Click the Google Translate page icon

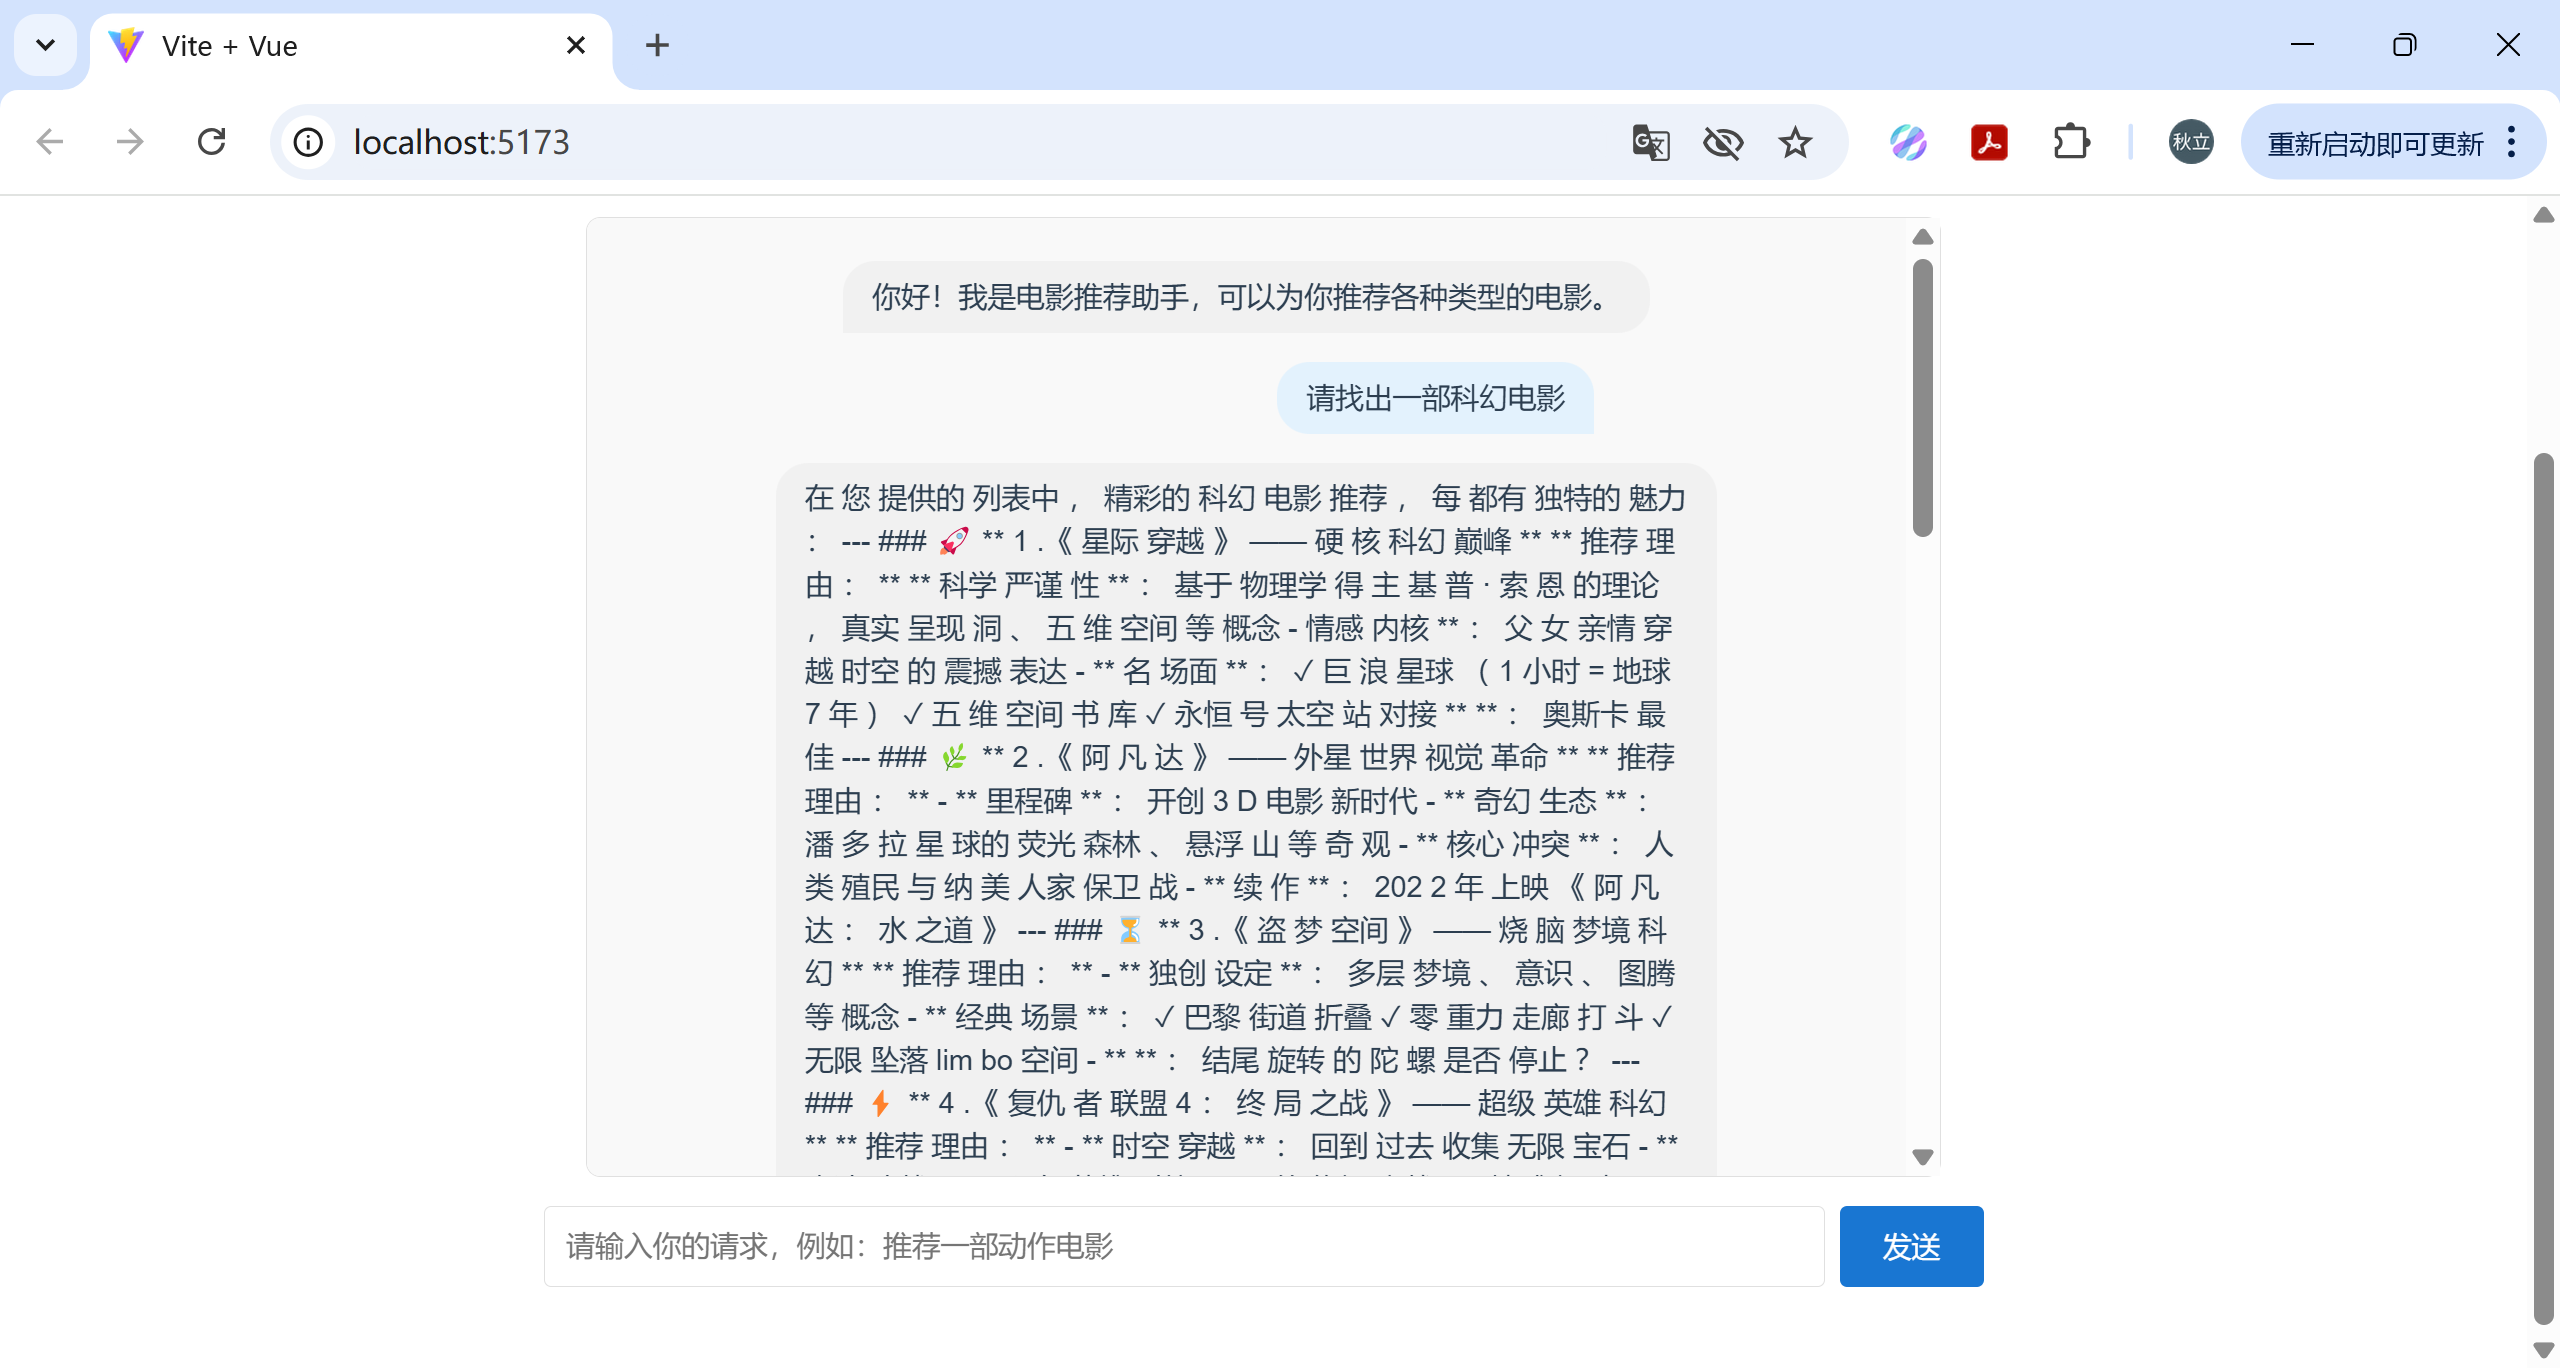(1650, 143)
